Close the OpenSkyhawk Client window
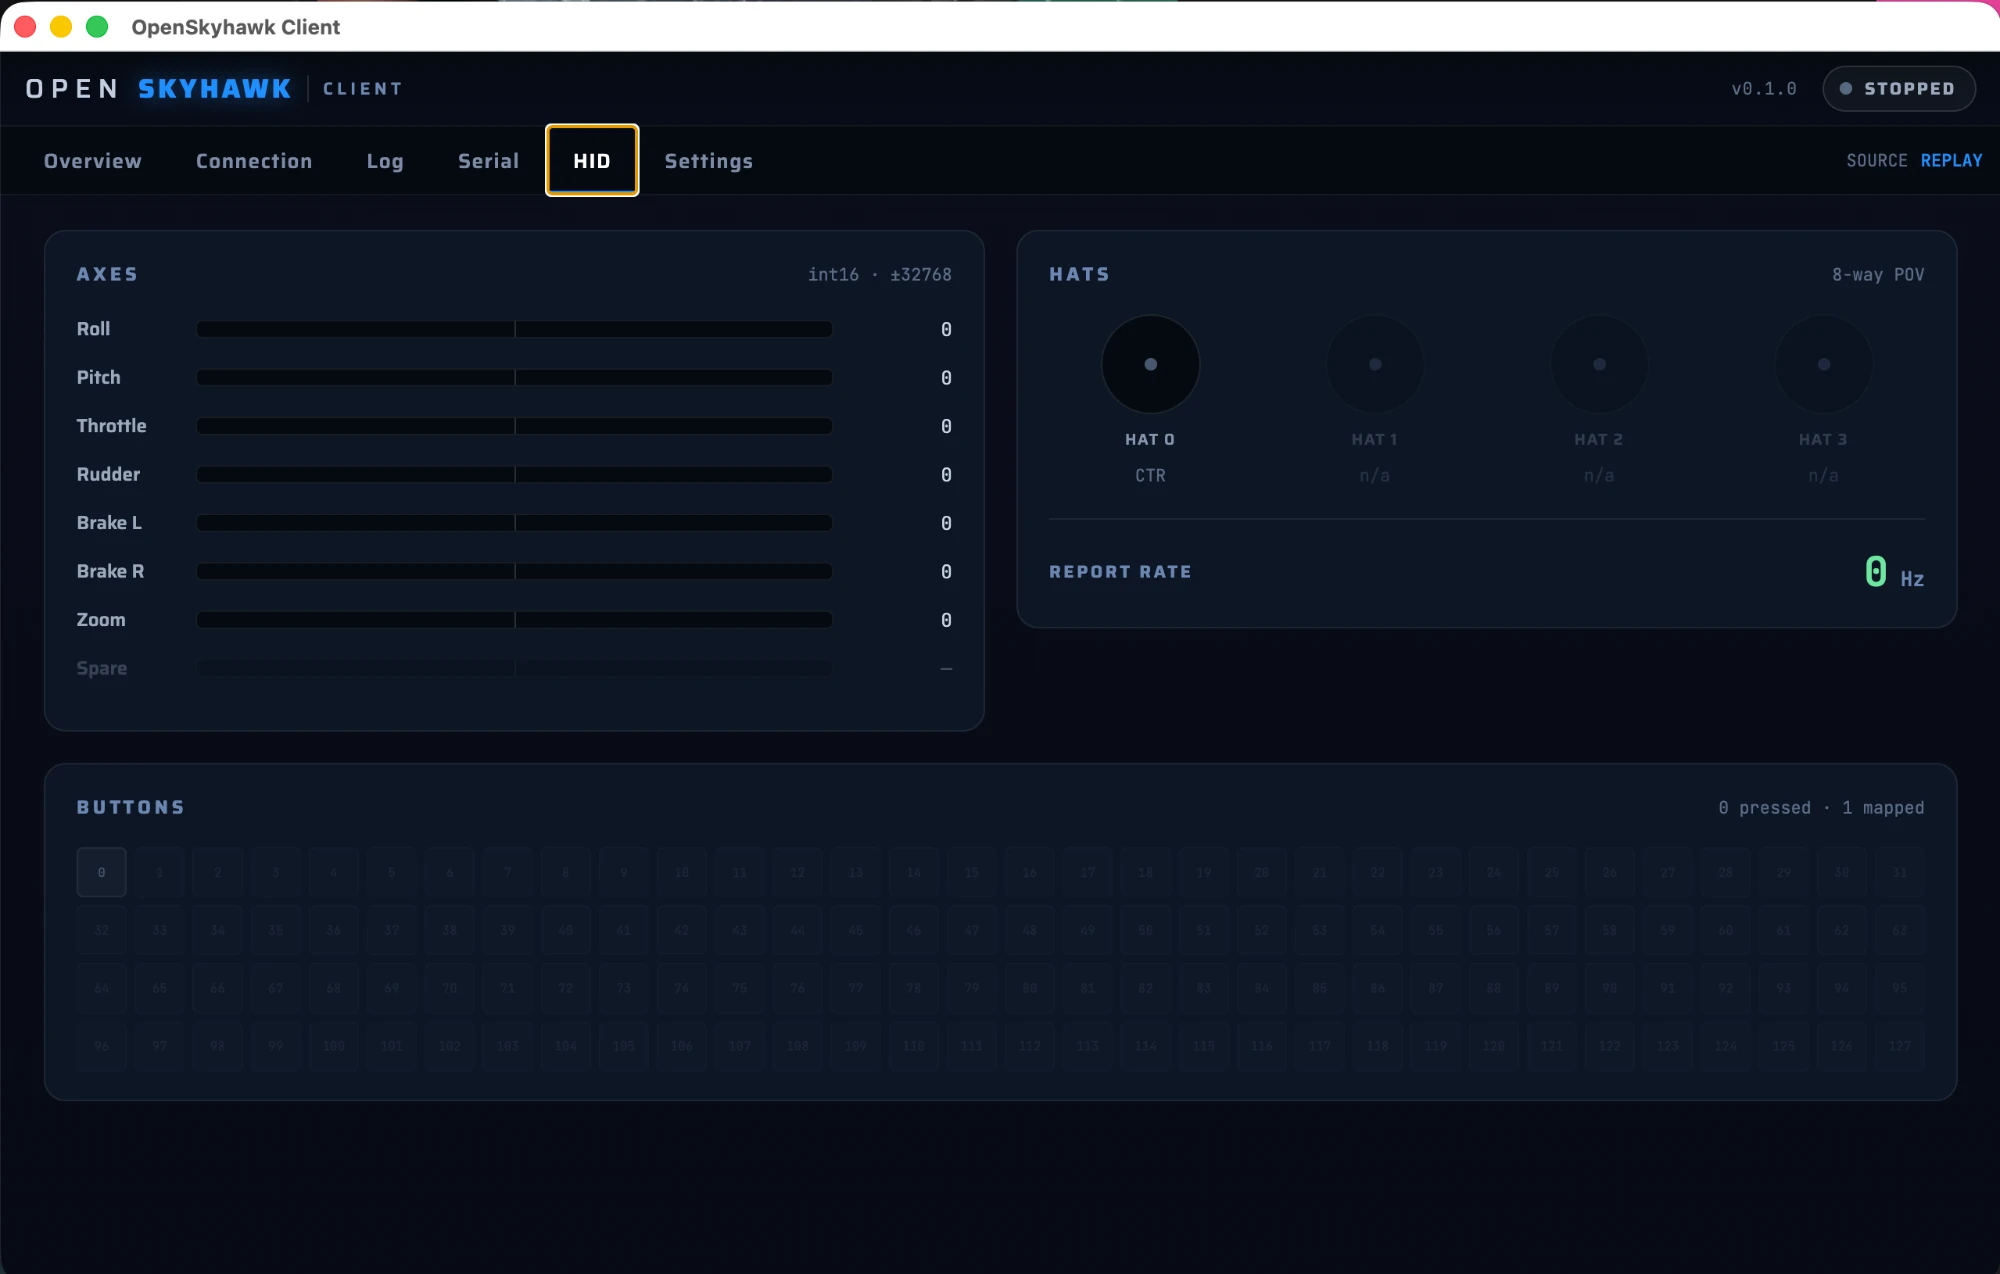Image resolution: width=2000 pixels, height=1274 pixels. click(26, 27)
